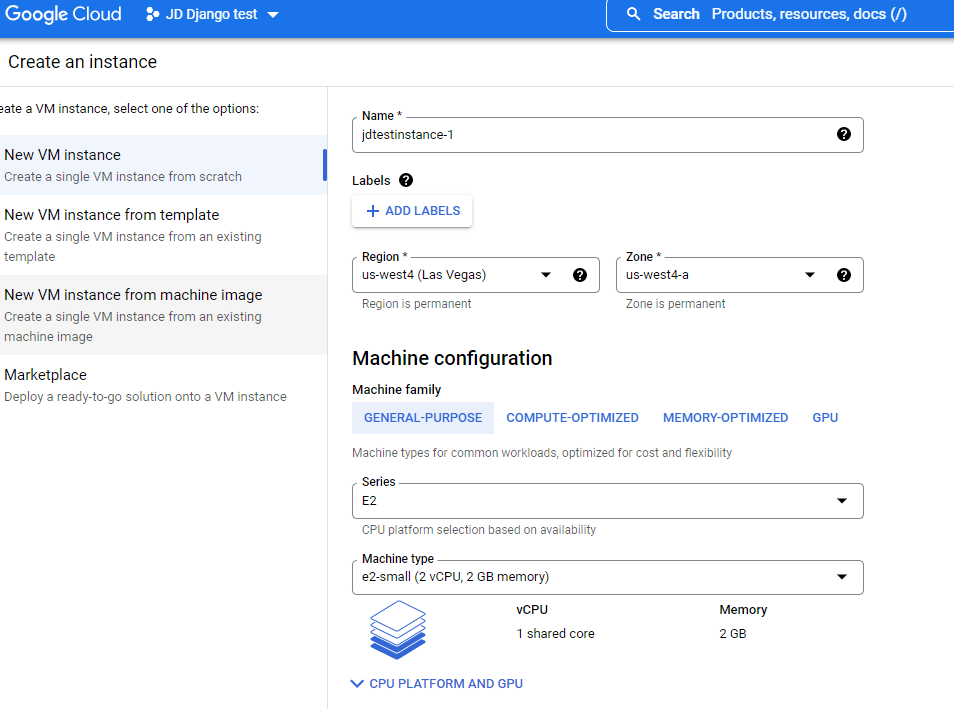Click the stacked layers machine icon
This screenshot has height=709, width=954.
398,629
